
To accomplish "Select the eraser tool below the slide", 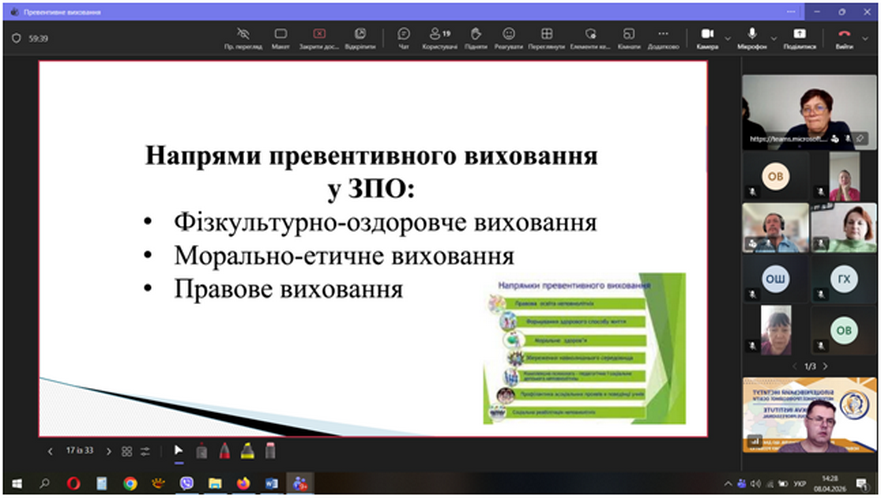I will pyautogui.click(x=269, y=451).
